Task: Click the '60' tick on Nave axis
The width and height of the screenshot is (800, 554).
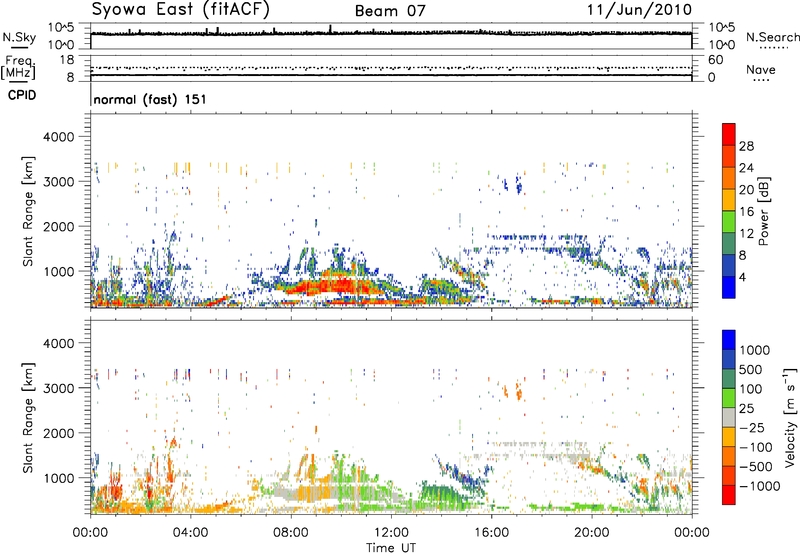Action: pos(715,60)
